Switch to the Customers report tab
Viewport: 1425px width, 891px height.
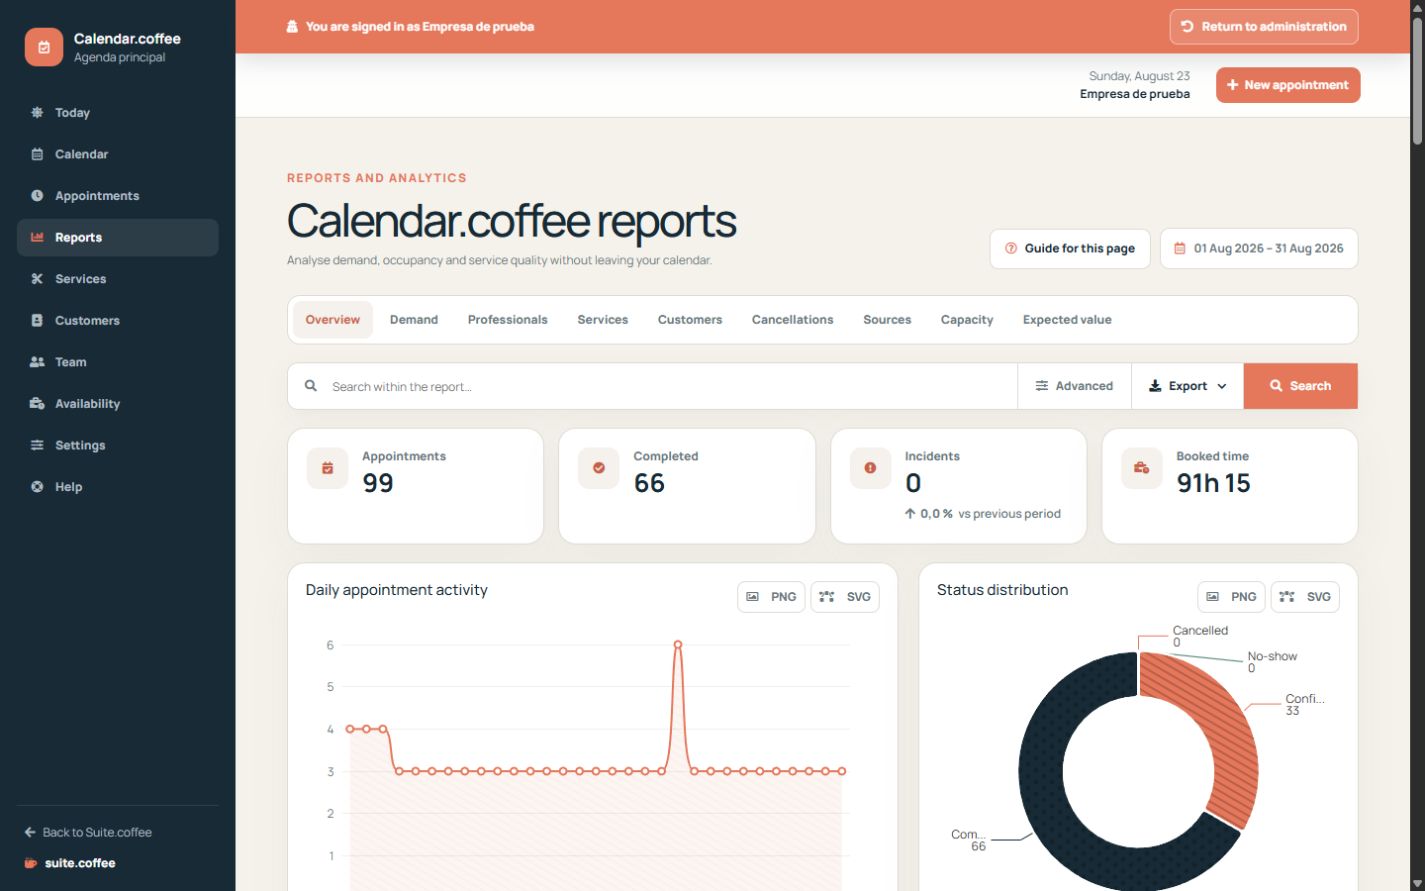(690, 320)
